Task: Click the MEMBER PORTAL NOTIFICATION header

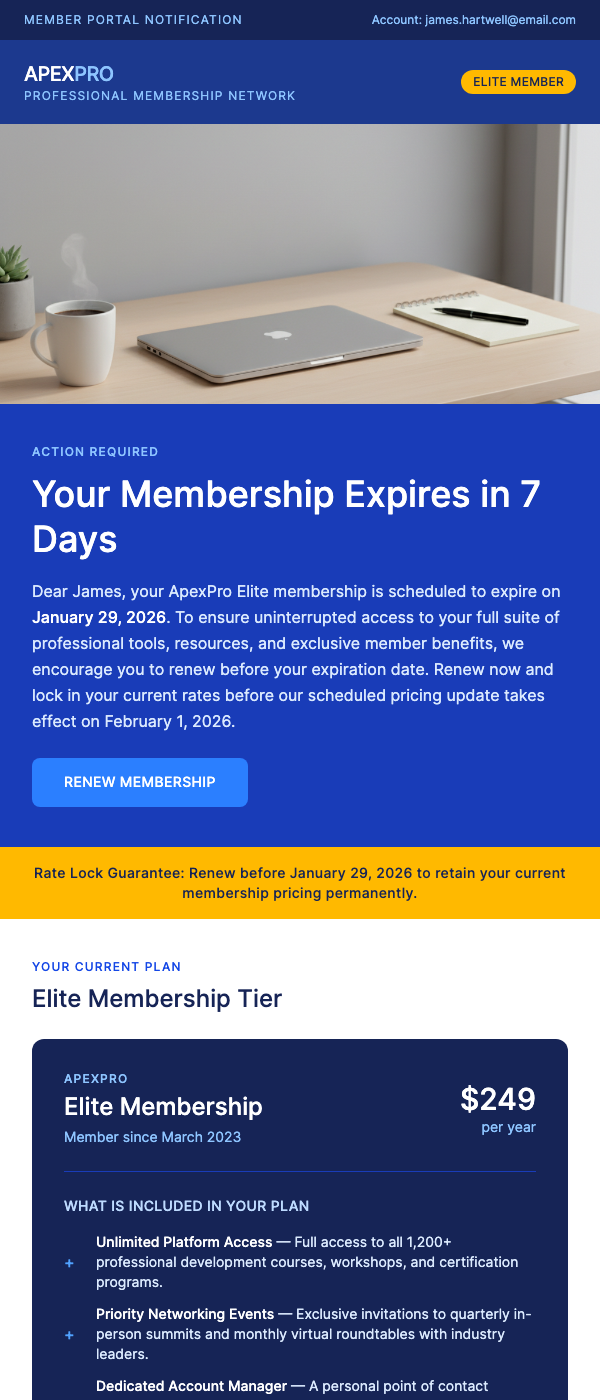Action: click(133, 20)
